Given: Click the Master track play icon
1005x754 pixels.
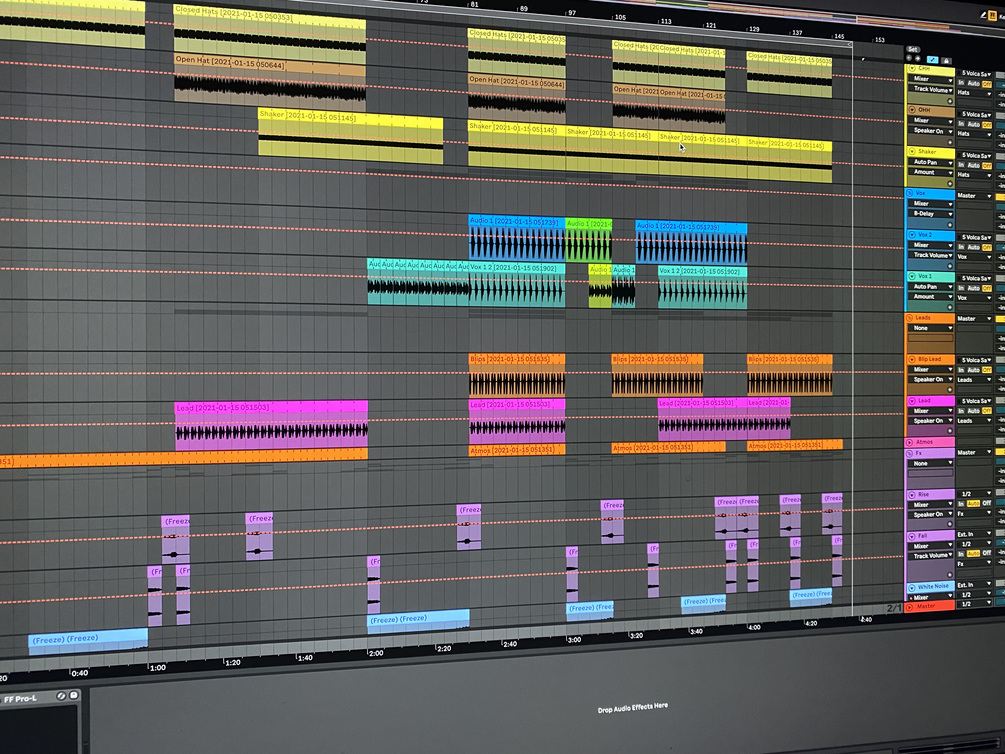Looking at the screenshot, I should click(909, 607).
